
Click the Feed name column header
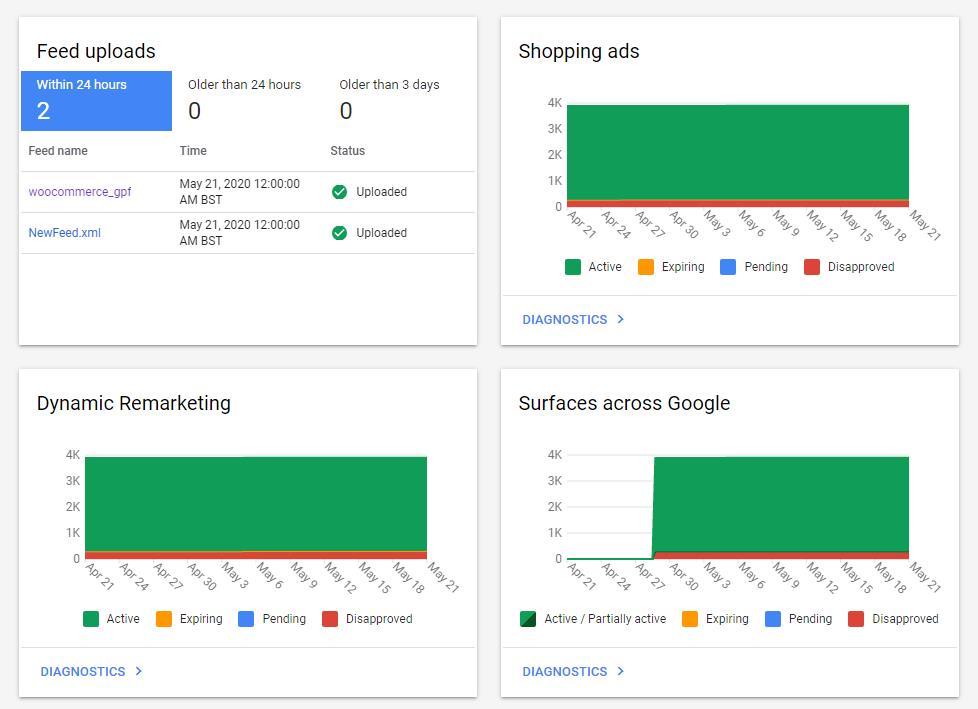click(x=58, y=150)
